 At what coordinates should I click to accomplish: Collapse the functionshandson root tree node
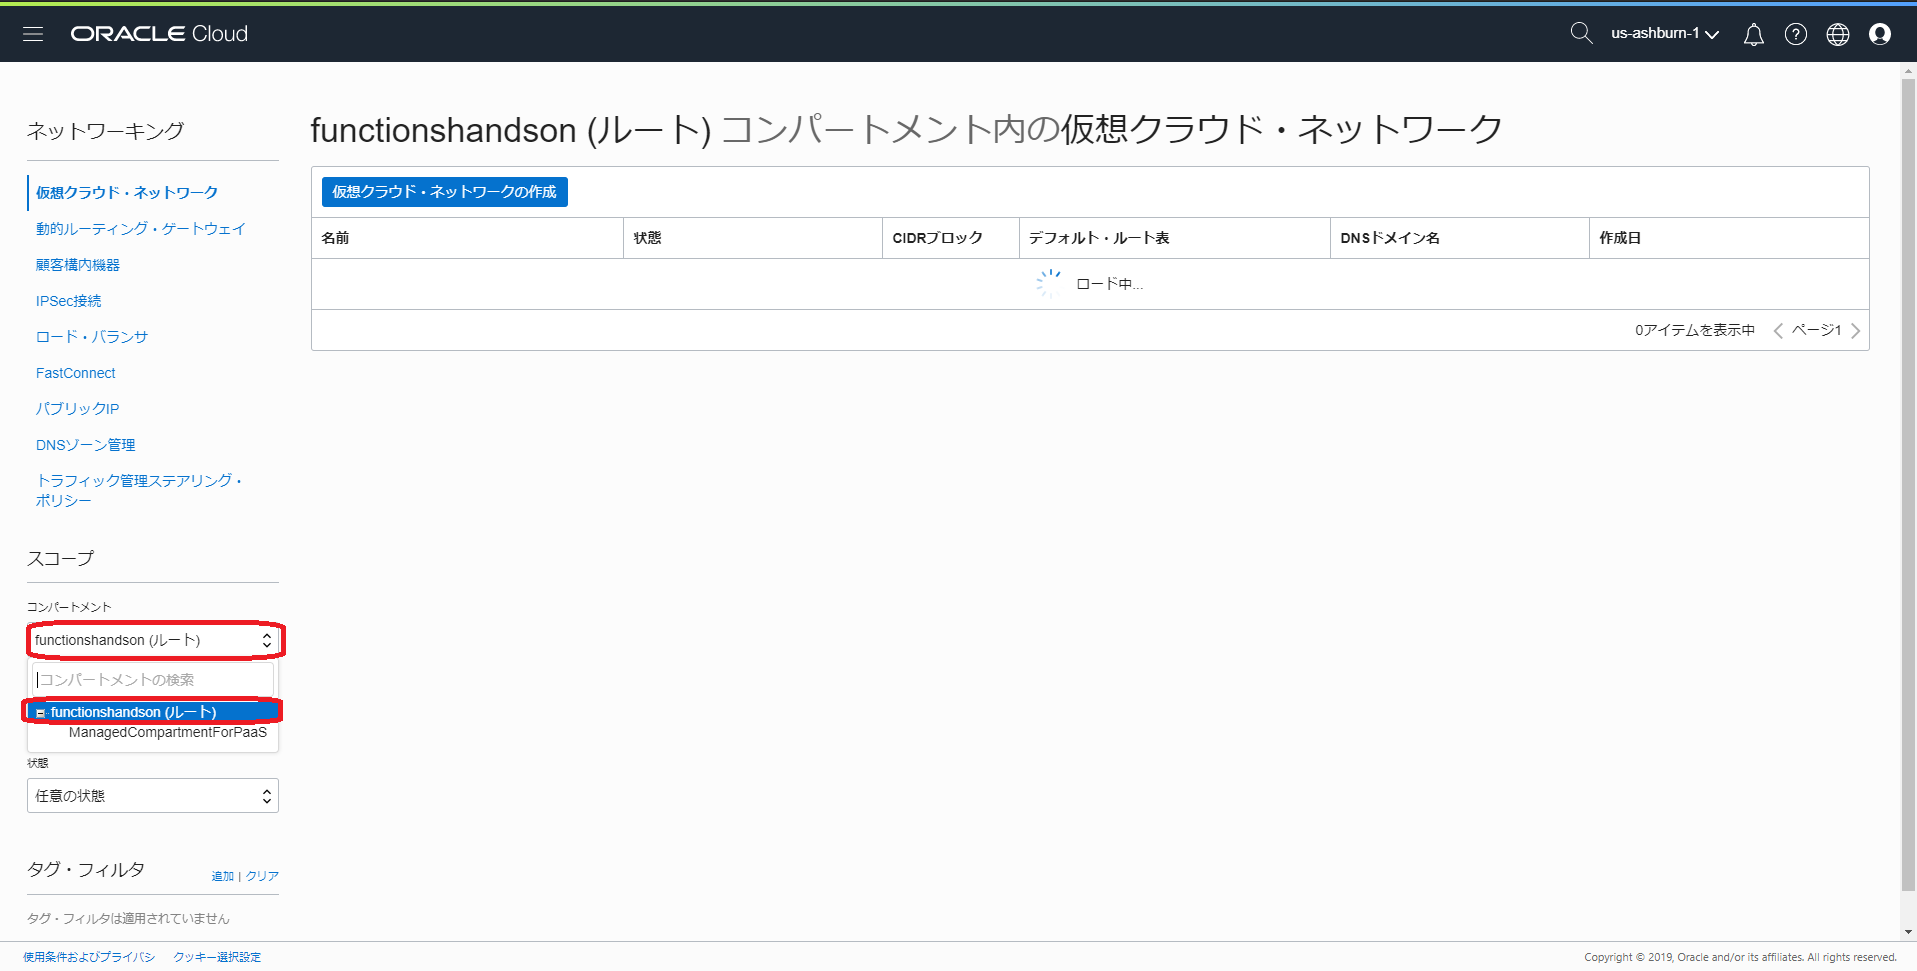(x=41, y=713)
